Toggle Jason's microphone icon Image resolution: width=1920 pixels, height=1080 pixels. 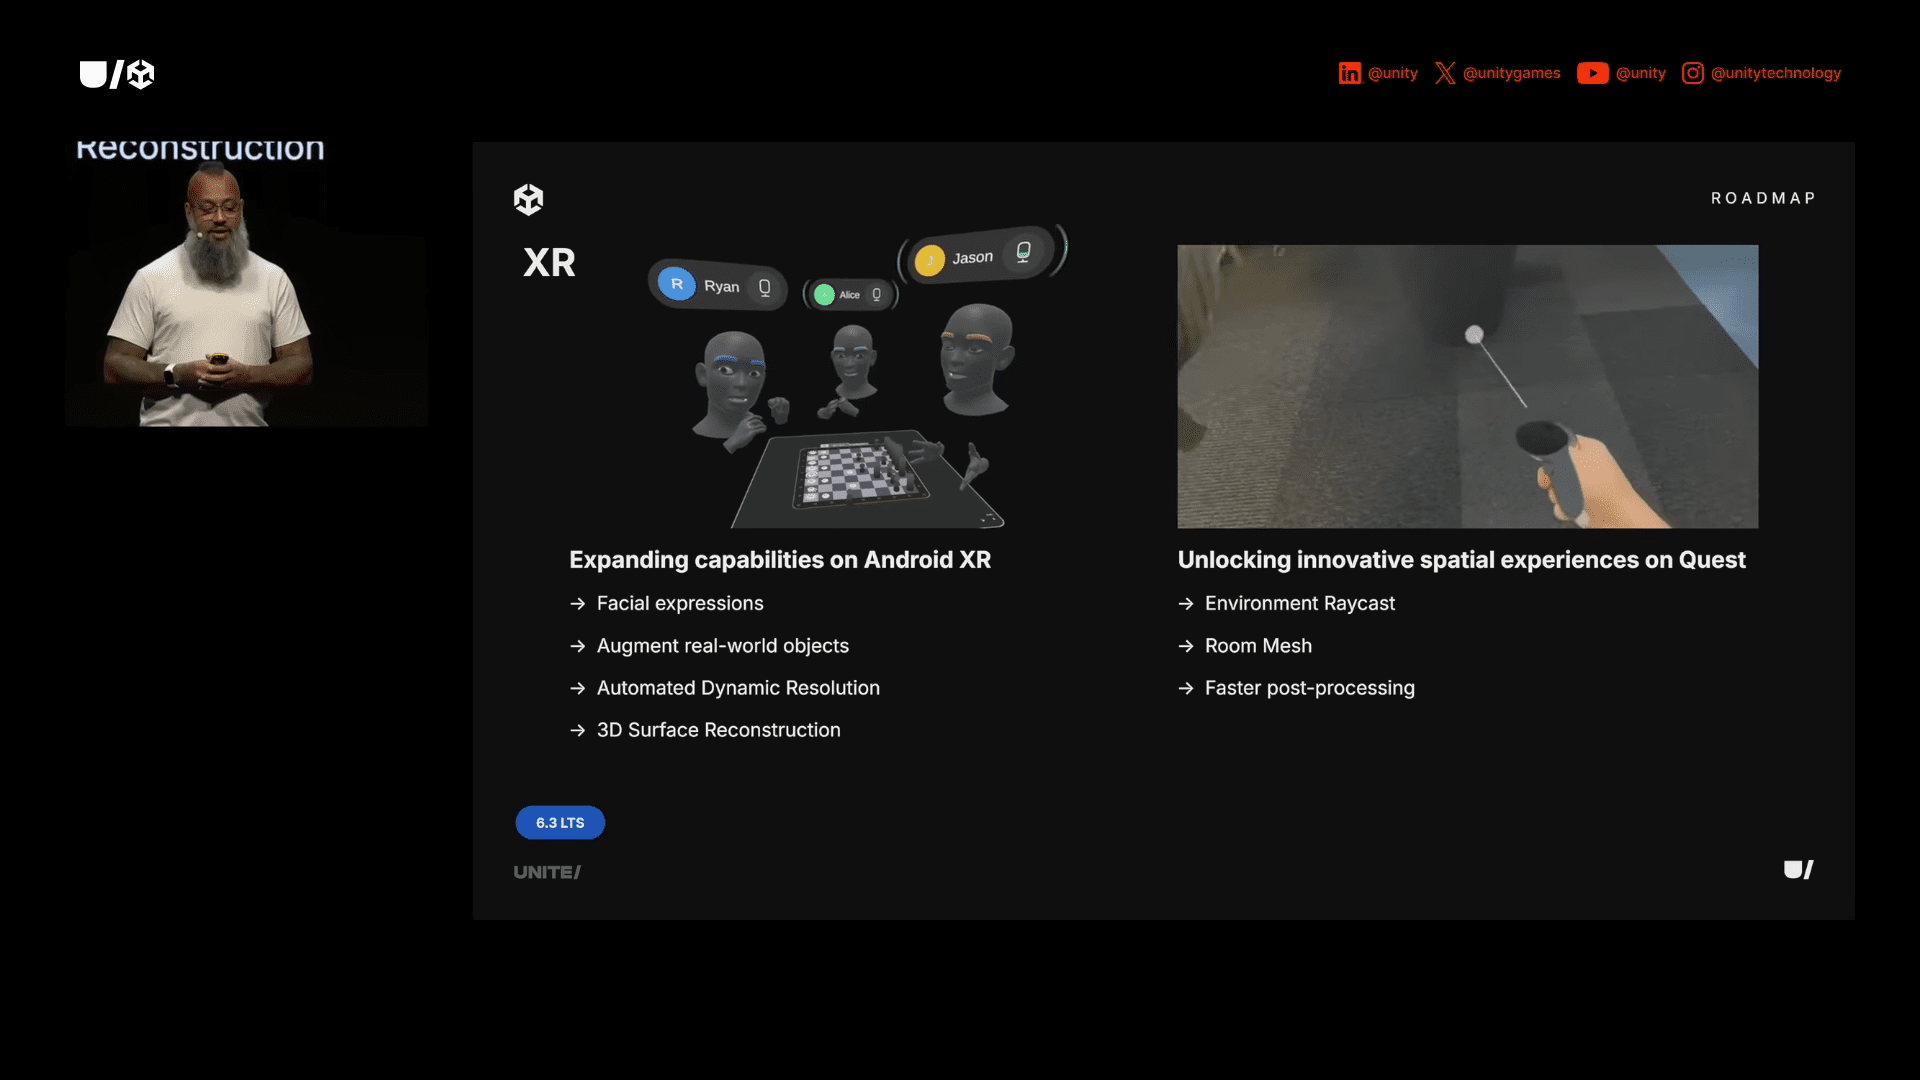[x=1023, y=252]
